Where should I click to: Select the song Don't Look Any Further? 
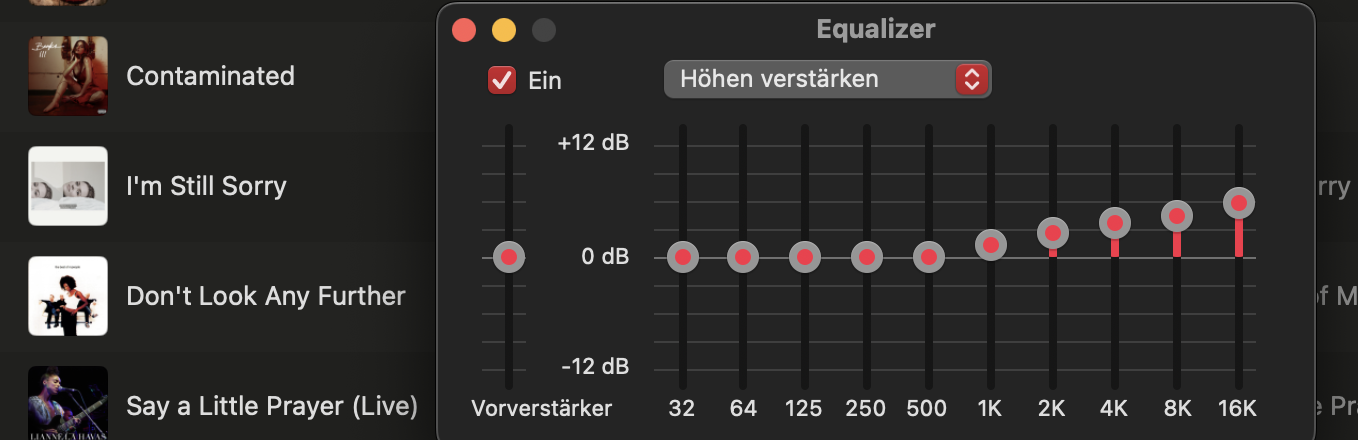266,296
